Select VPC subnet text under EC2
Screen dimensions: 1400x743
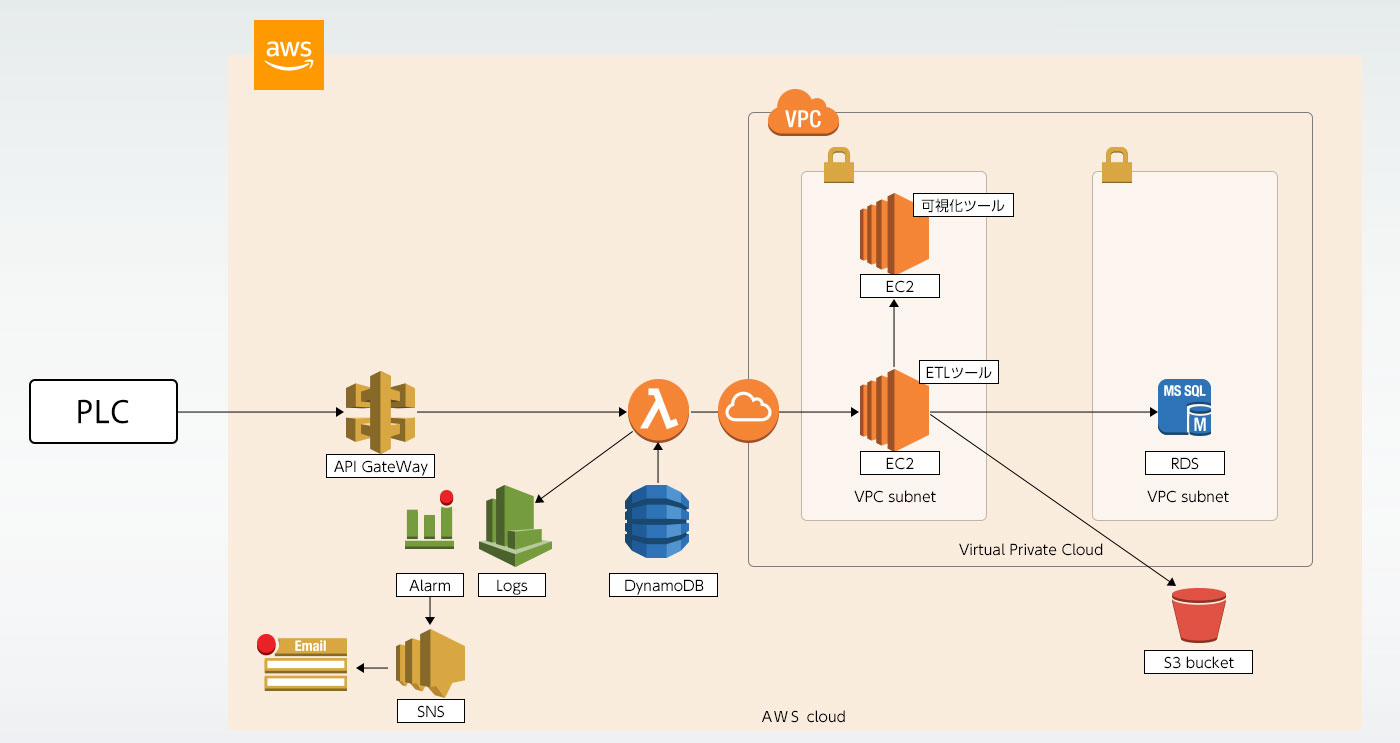(x=895, y=496)
